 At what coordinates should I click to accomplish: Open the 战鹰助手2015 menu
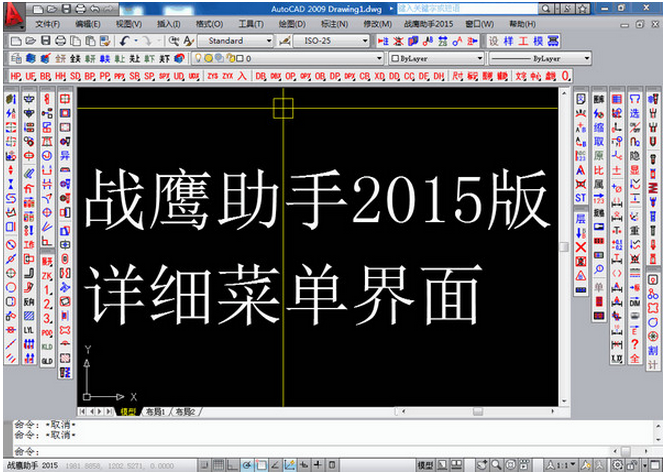click(428, 24)
